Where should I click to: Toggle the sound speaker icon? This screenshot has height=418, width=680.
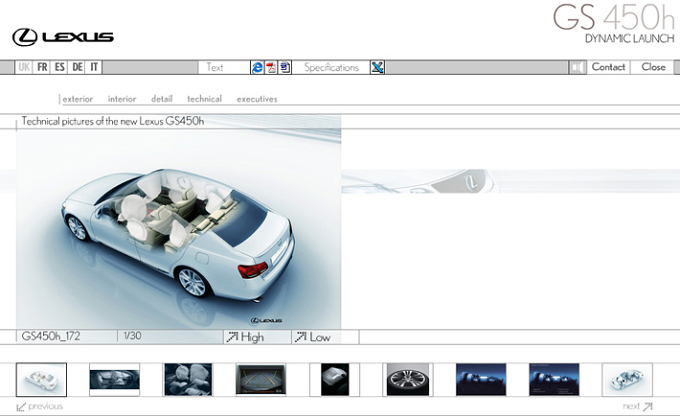click(x=577, y=67)
